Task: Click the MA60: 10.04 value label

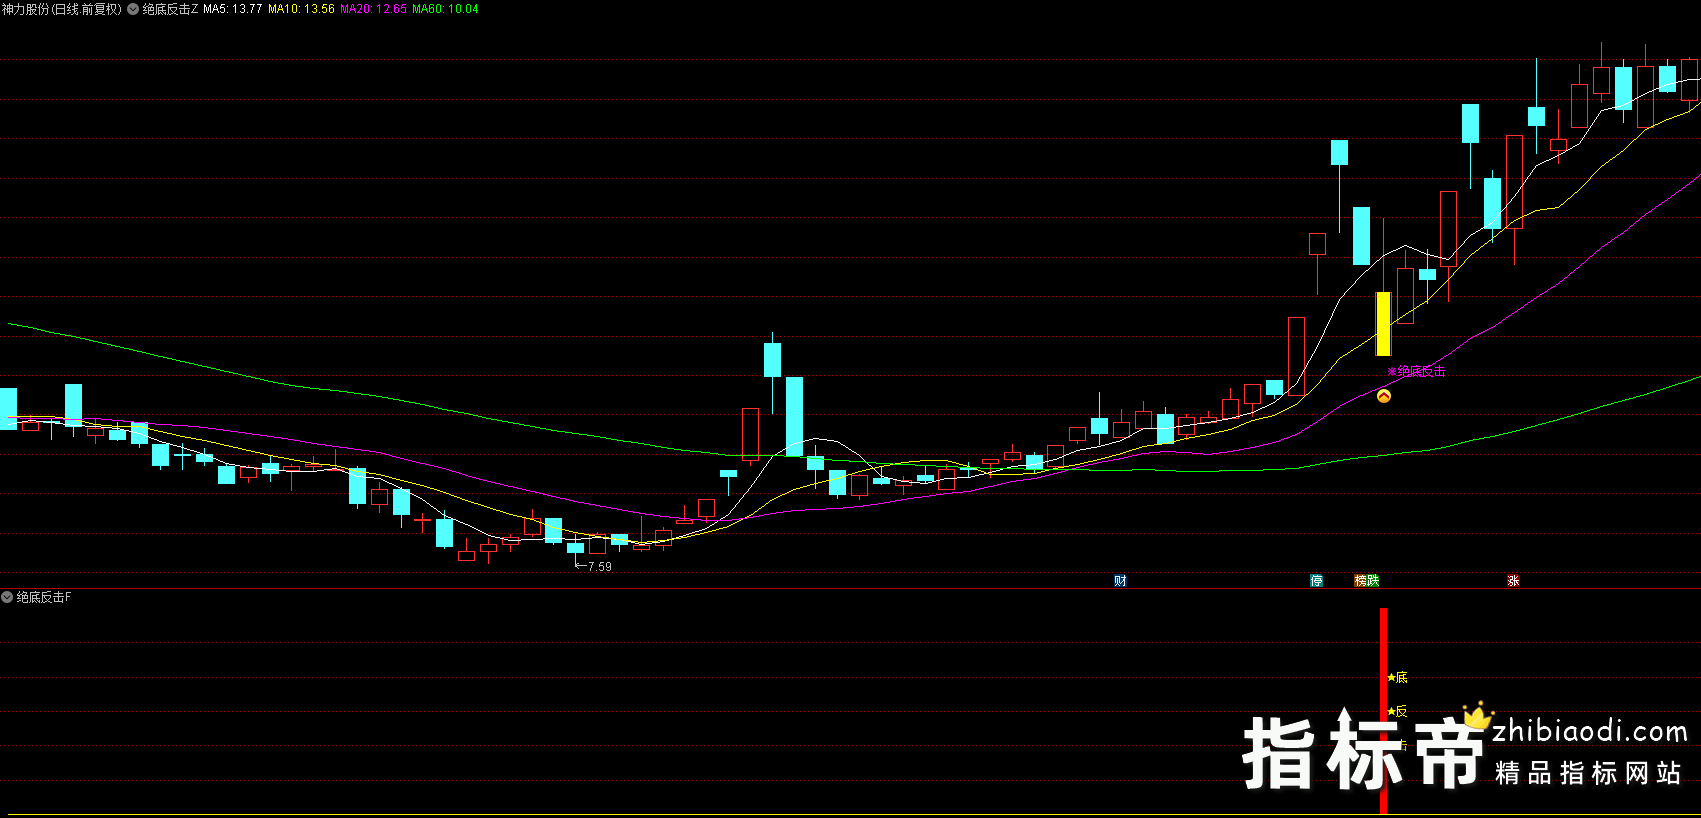Action: tap(445, 9)
